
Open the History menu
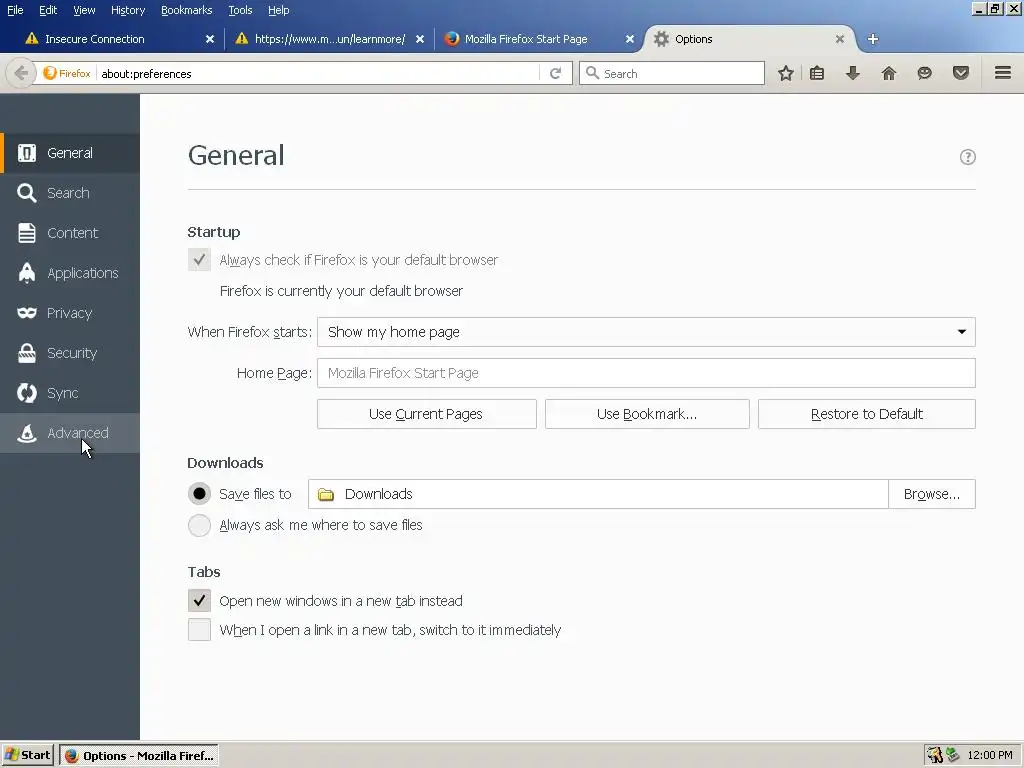tap(128, 10)
